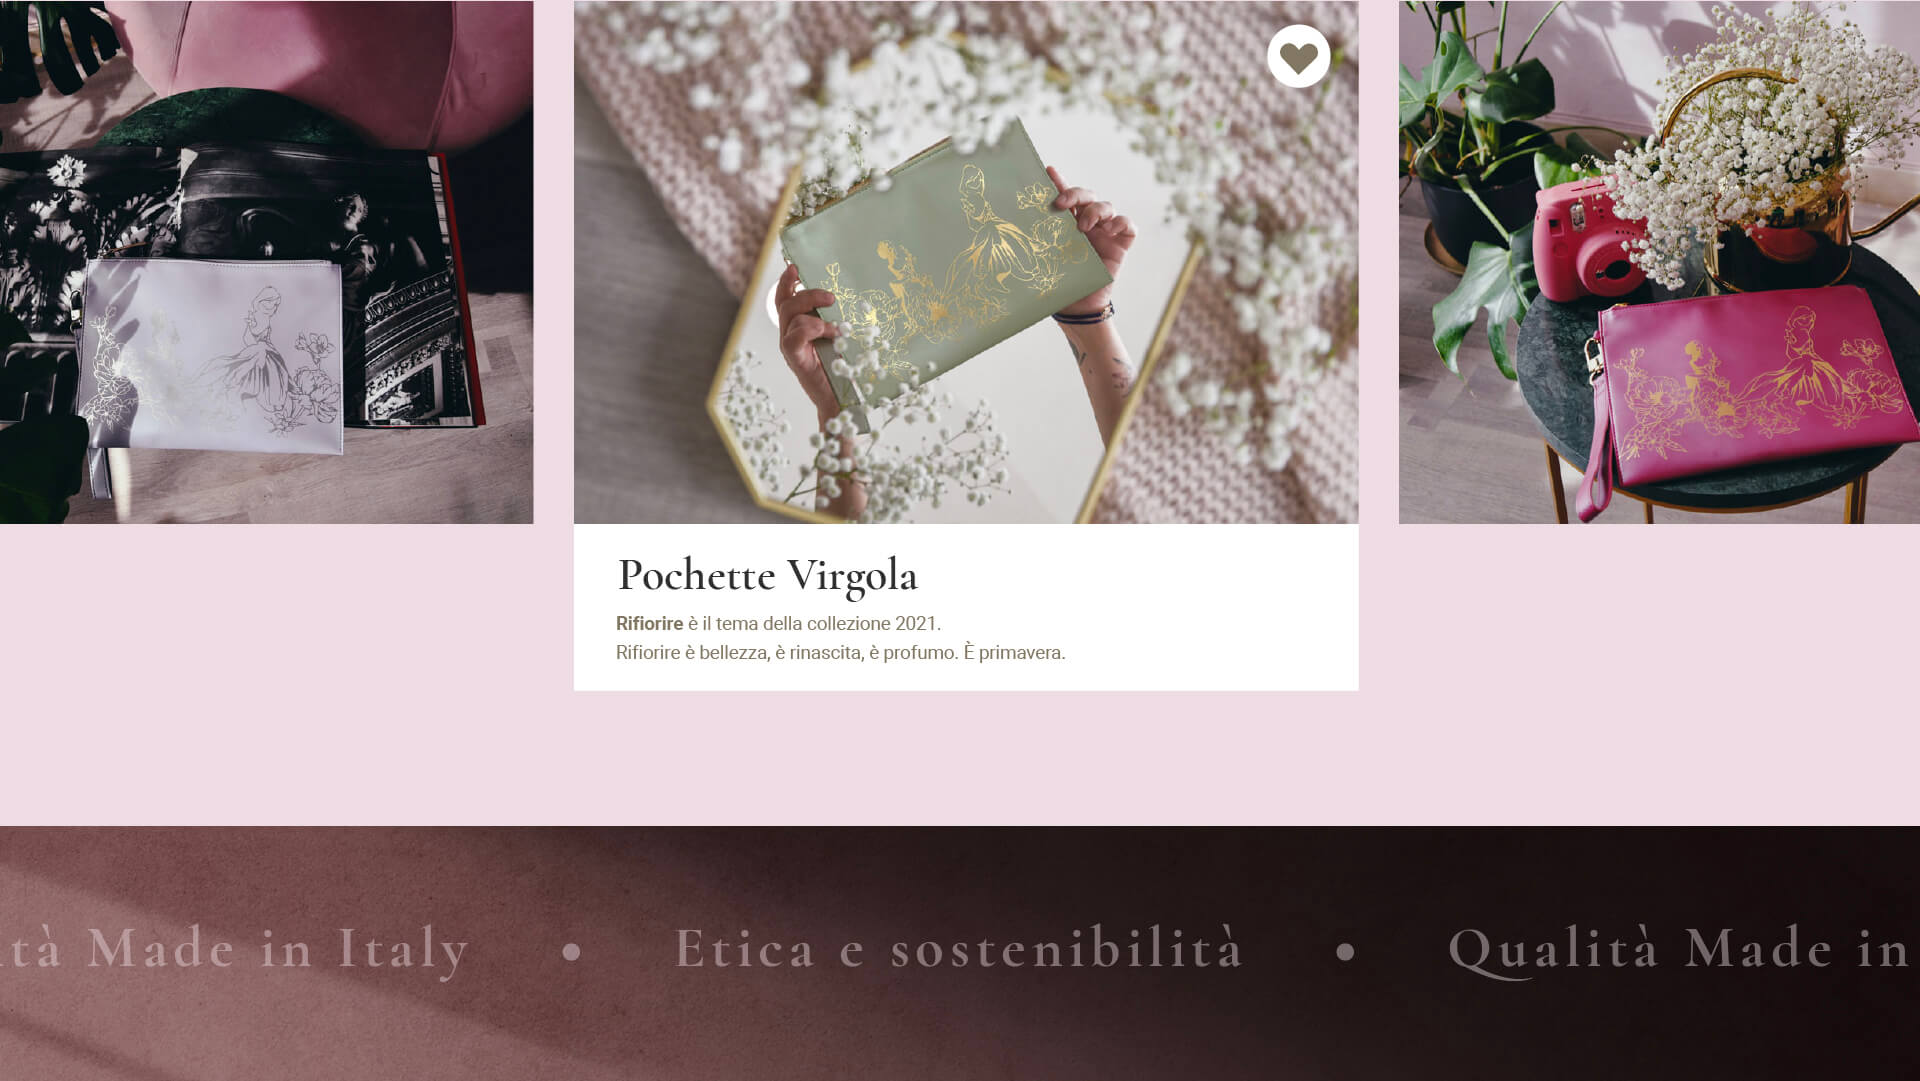Viewport: 1920px width, 1081px height.
Task: Click the pink instant camera in photo
Action: 1590,243
